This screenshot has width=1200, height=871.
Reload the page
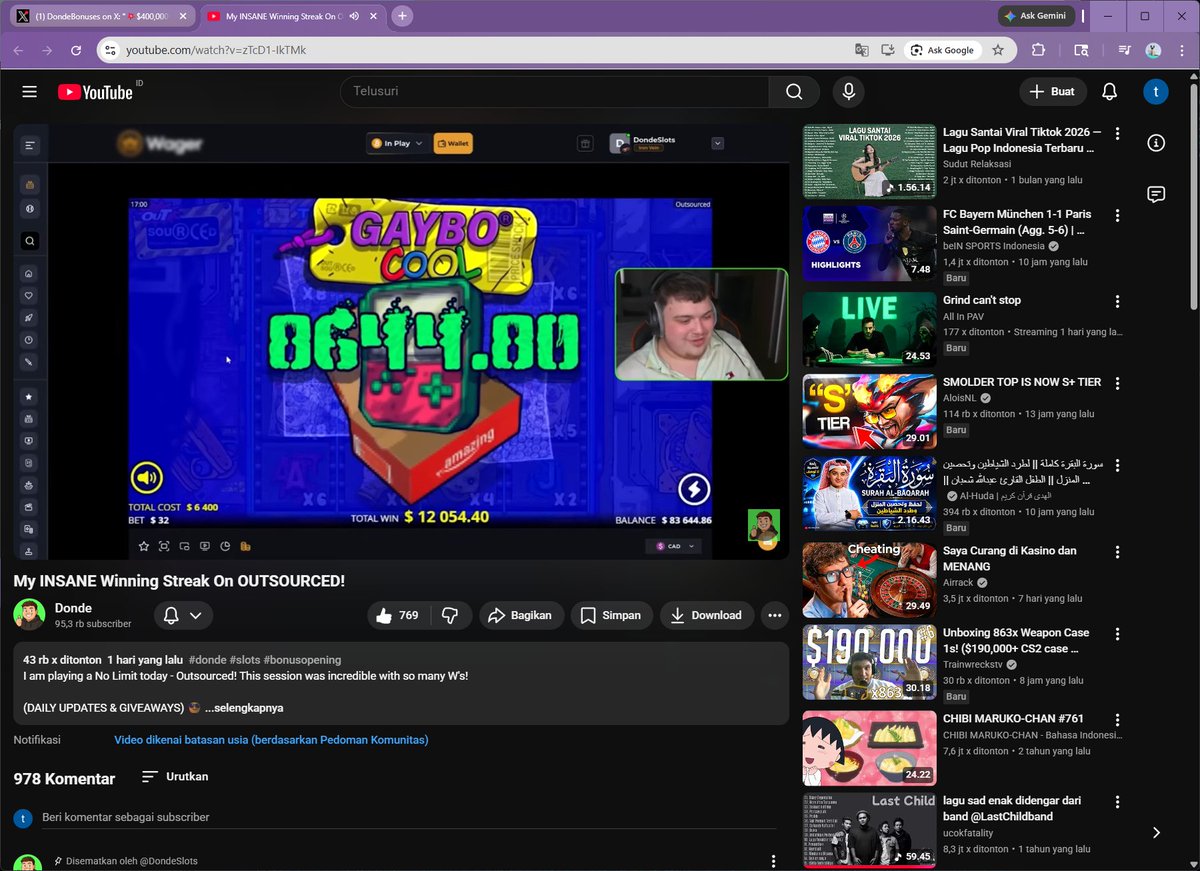[x=76, y=50]
